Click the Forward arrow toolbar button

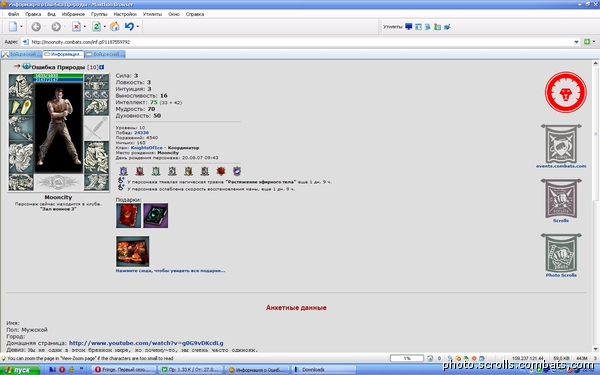coord(56,27)
